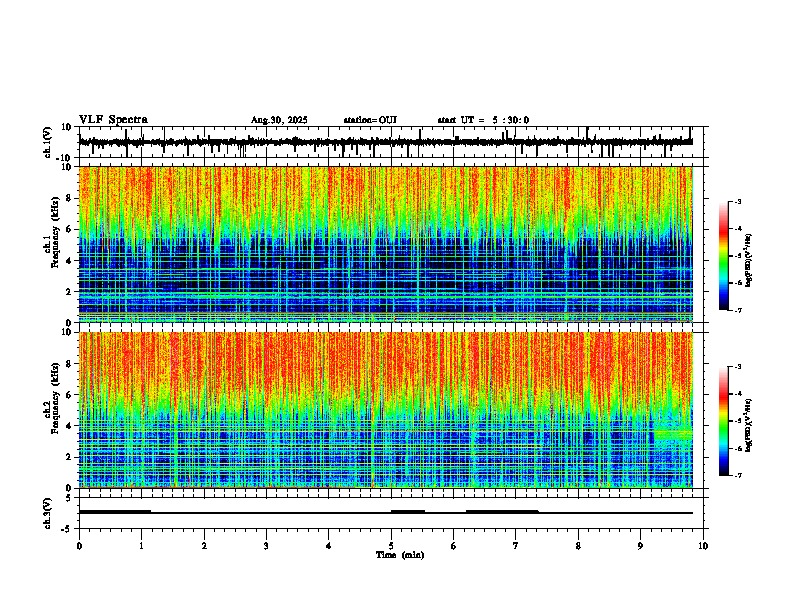Click the ch.1(V) waveform axis label
792x612 pixels.
click(x=48, y=142)
